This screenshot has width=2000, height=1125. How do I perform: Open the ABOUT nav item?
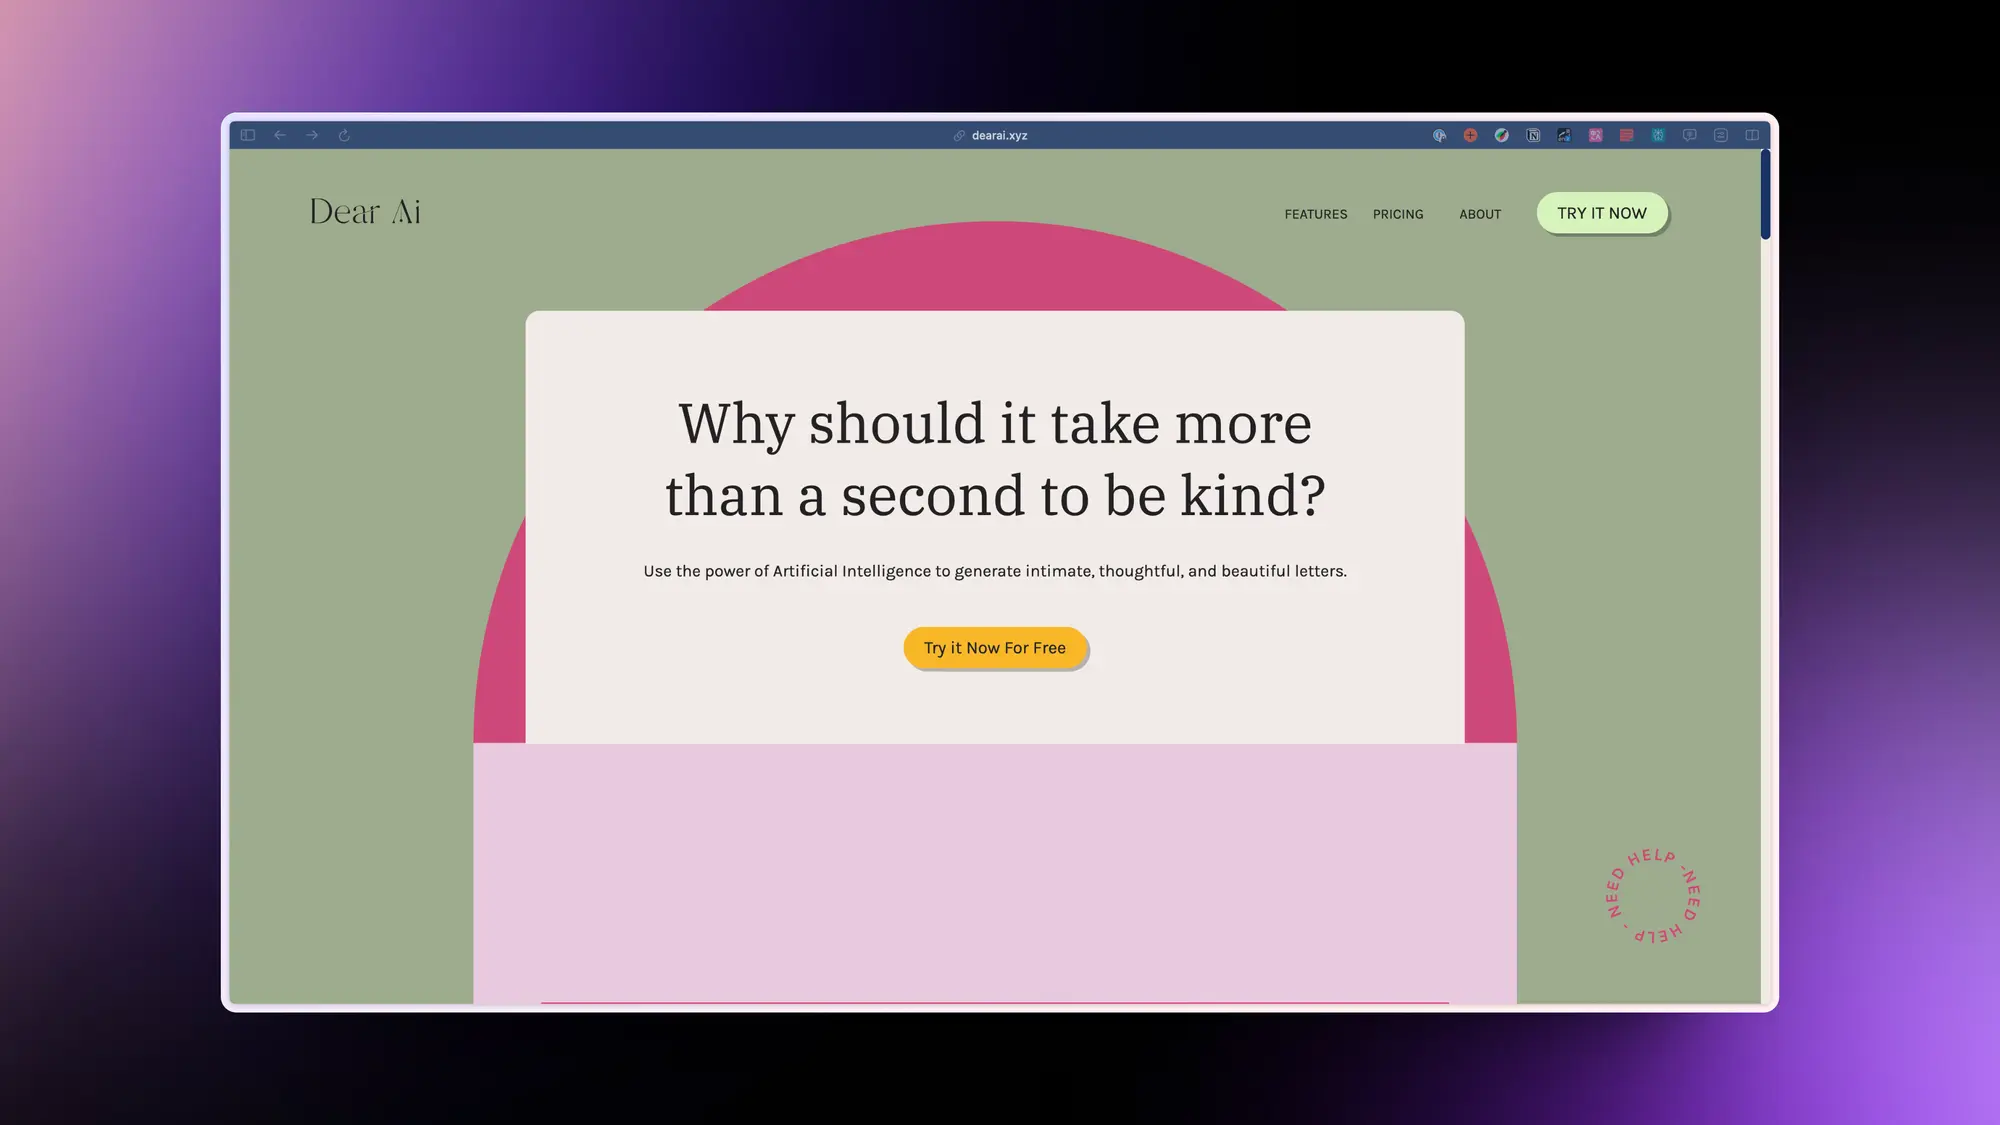1480,214
